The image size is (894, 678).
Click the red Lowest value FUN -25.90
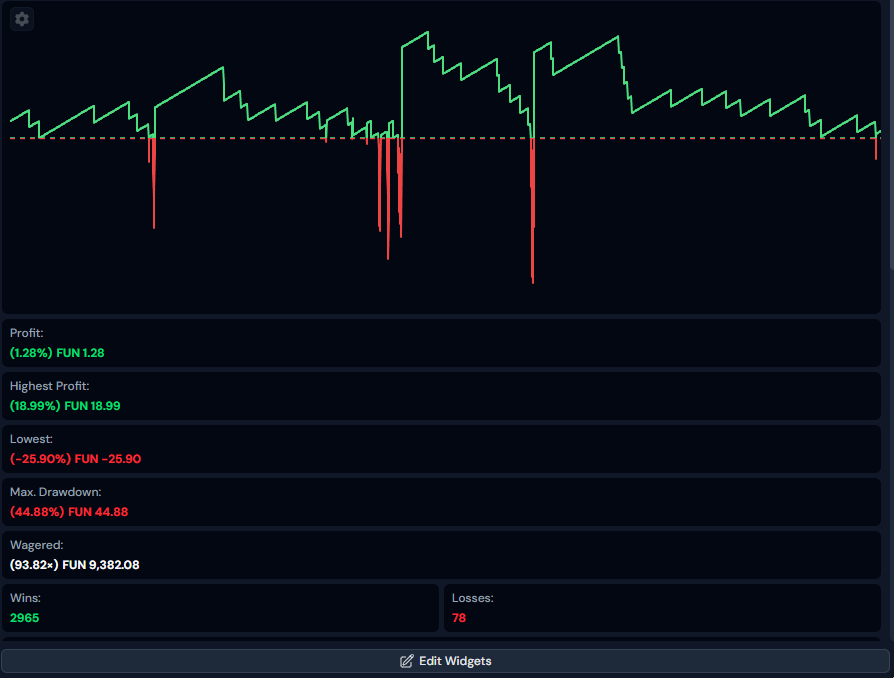click(x=75, y=459)
